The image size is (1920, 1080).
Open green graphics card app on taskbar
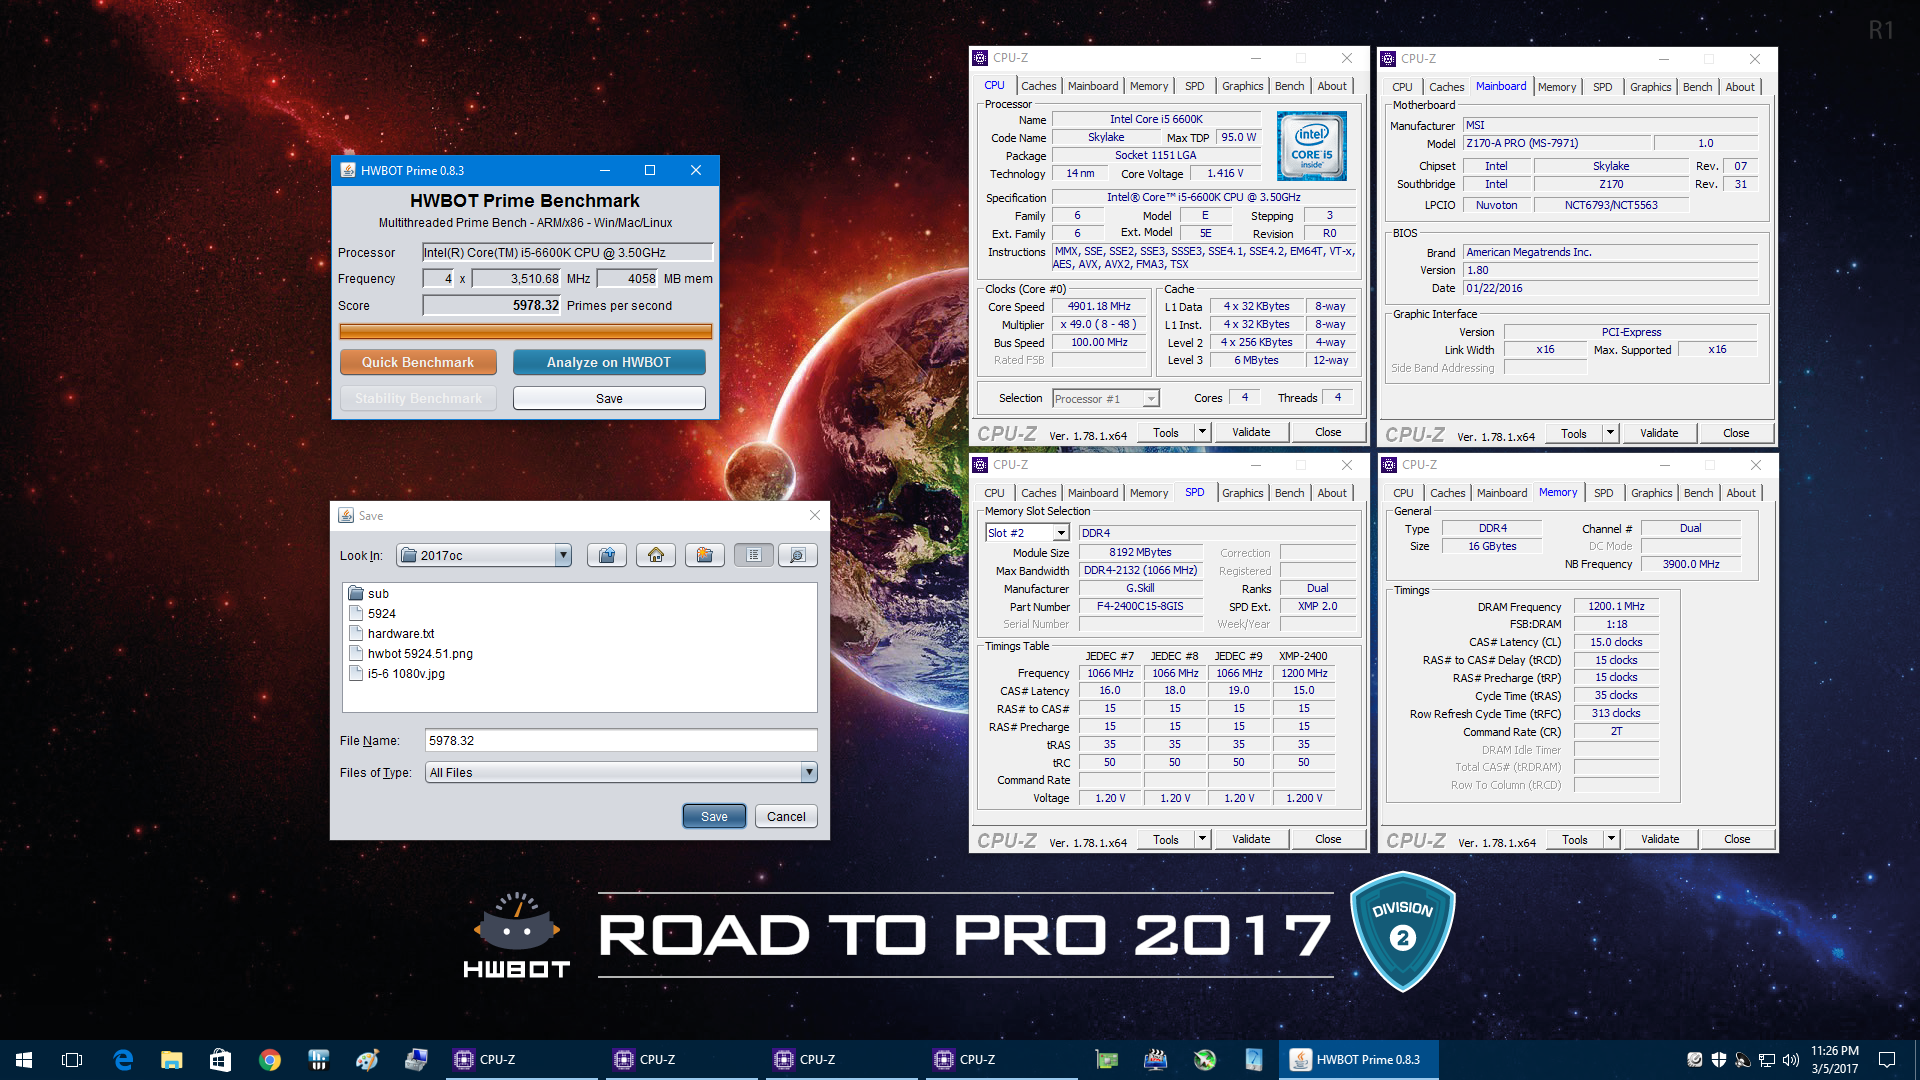click(1106, 1059)
